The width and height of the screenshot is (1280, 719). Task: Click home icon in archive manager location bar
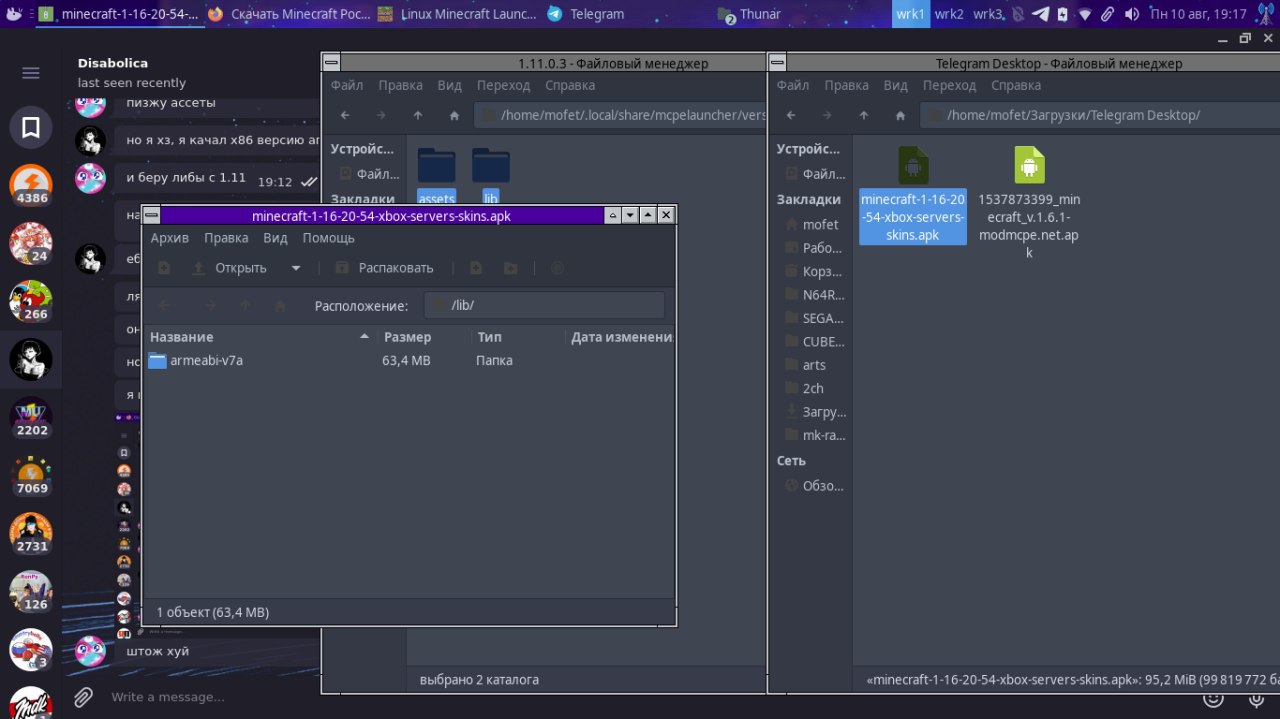[280, 306]
